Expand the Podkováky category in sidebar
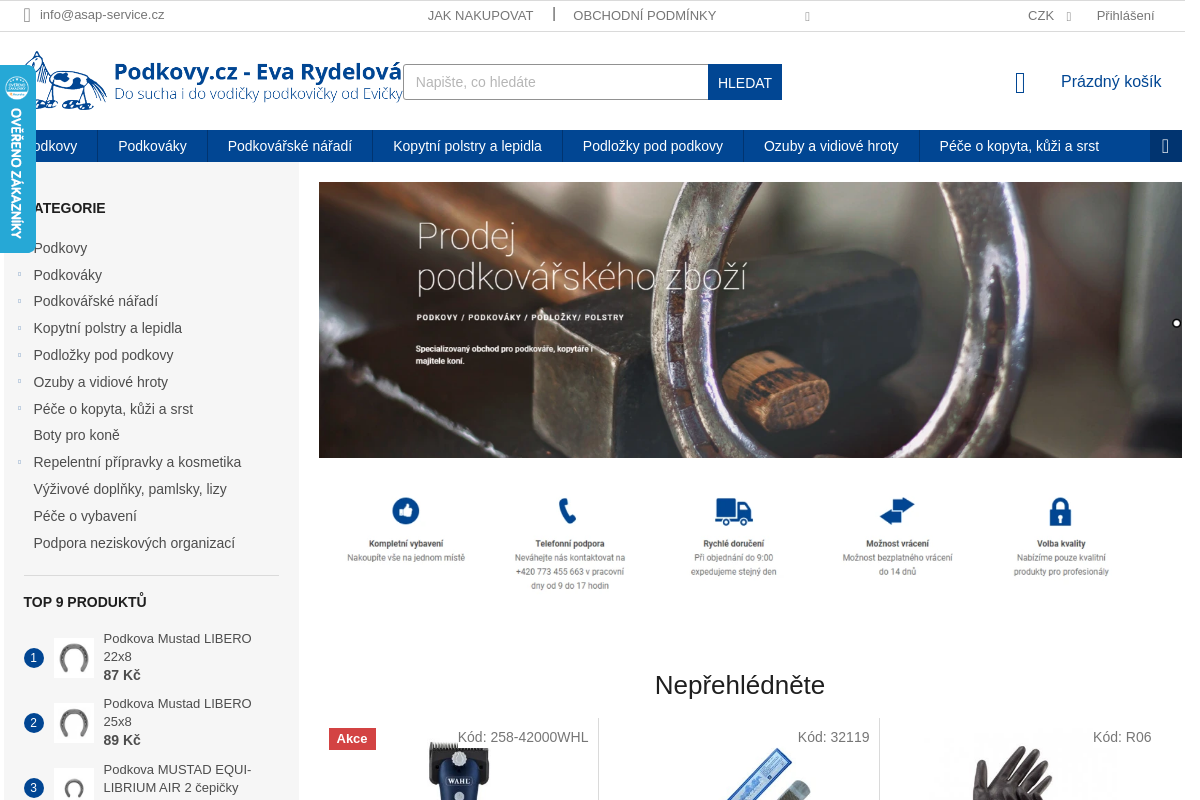The width and height of the screenshot is (1200, 800). (19, 275)
